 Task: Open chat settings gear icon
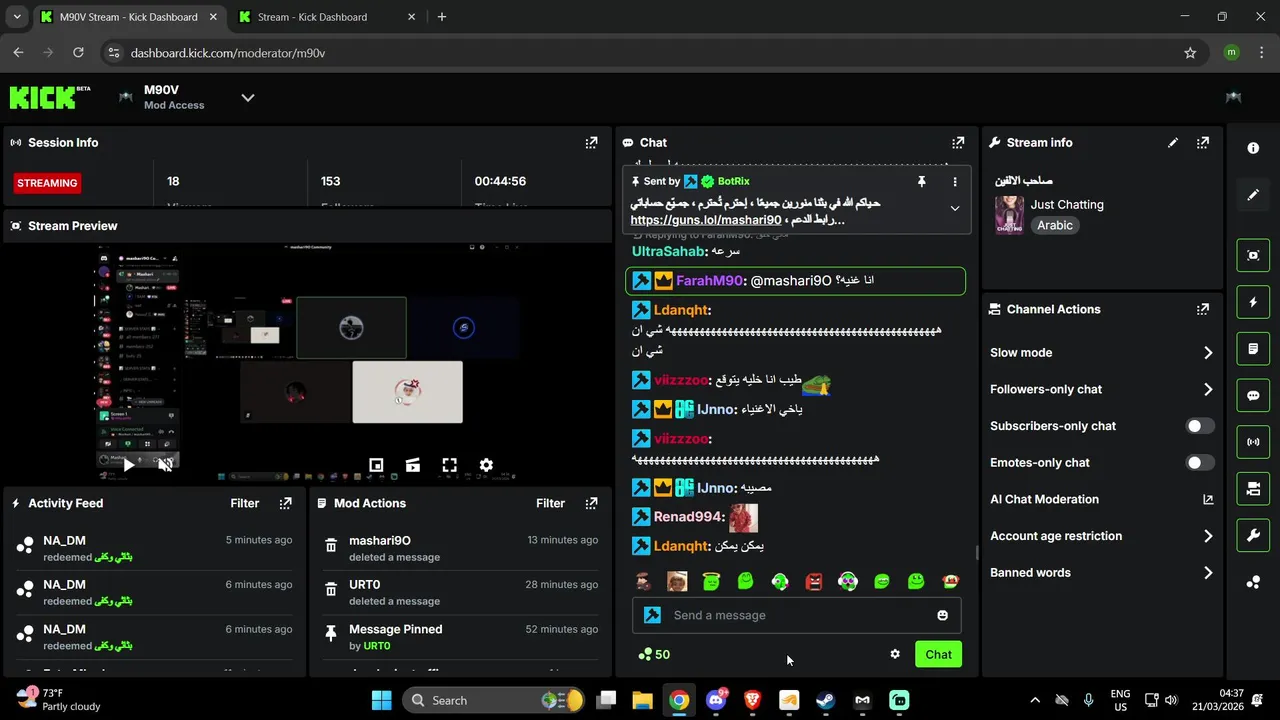tap(895, 654)
